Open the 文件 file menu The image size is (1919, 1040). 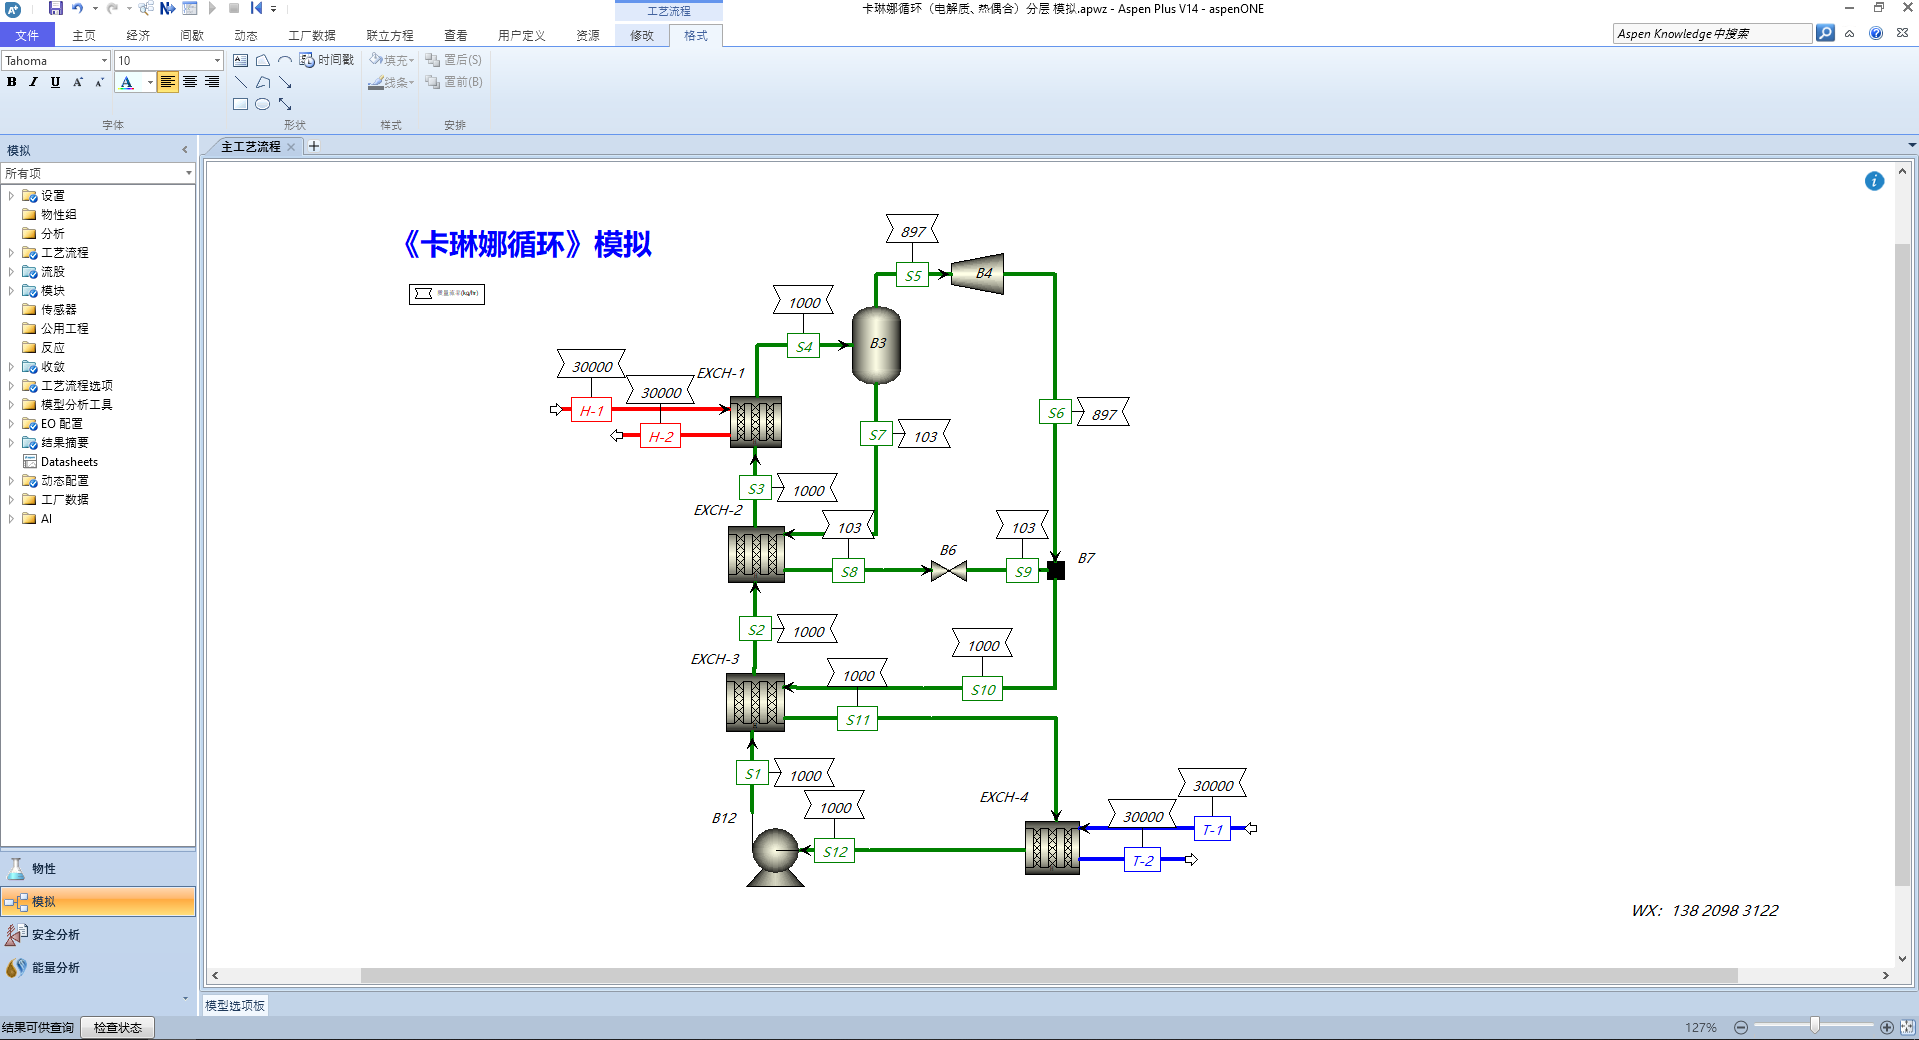tap(27, 35)
